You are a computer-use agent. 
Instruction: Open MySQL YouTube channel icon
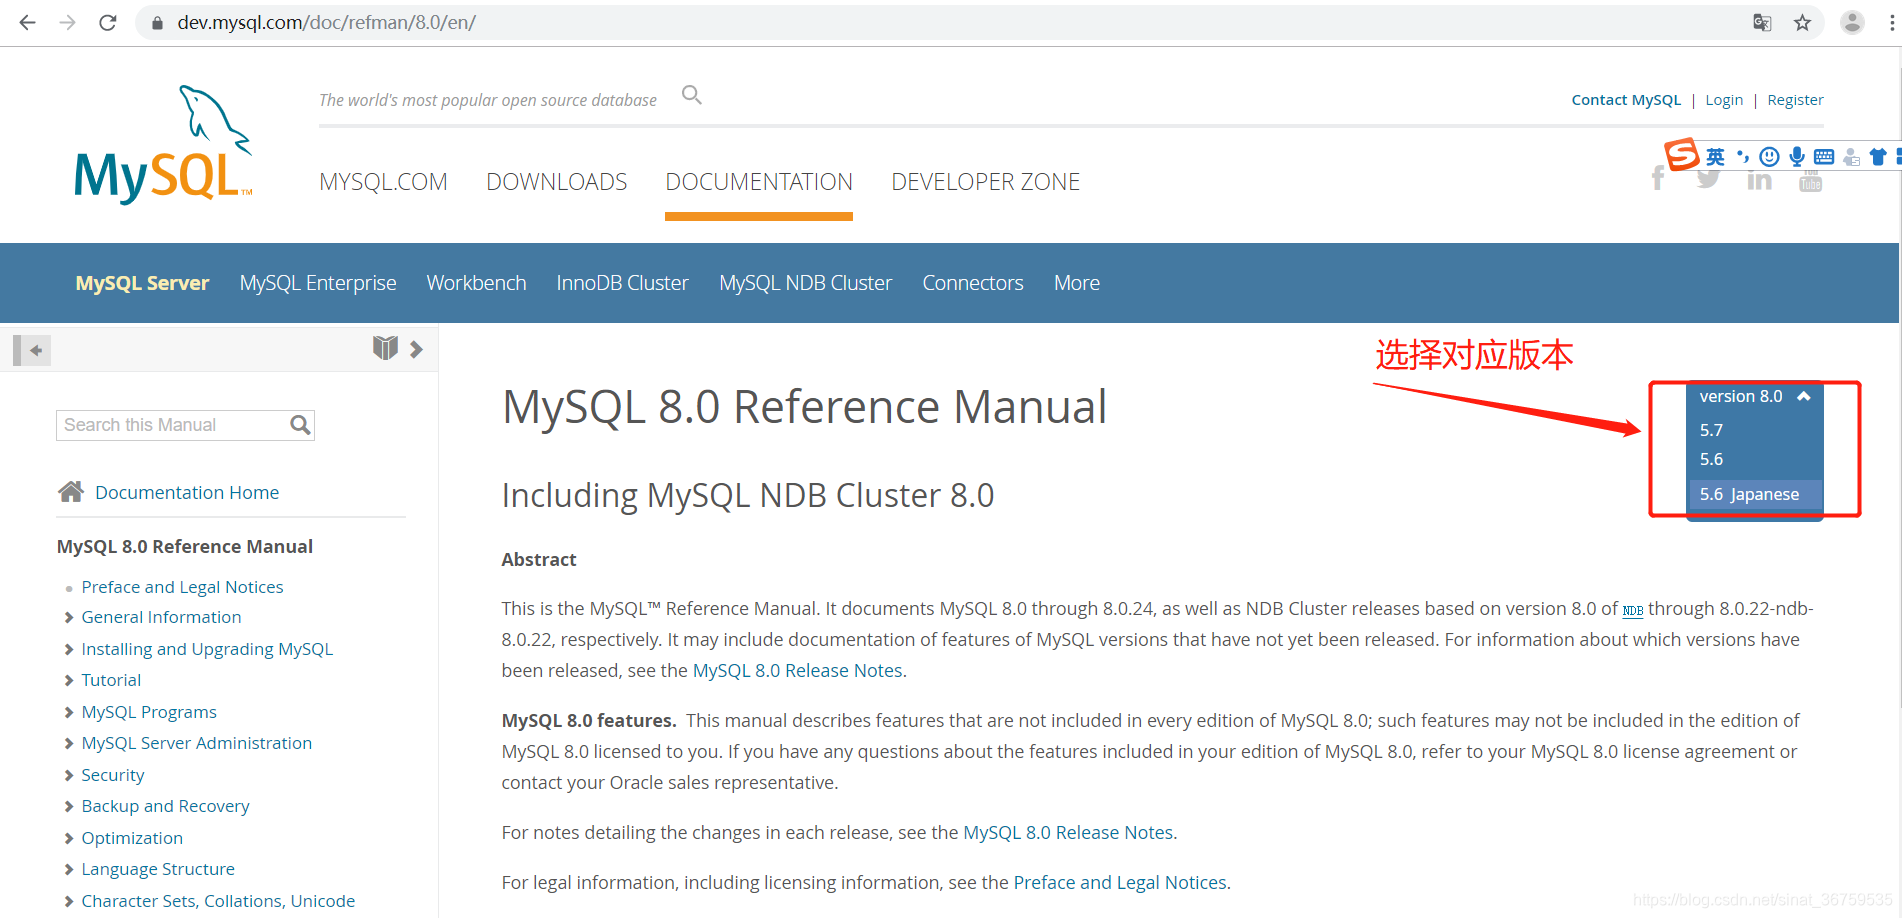click(x=1810, y=181)
